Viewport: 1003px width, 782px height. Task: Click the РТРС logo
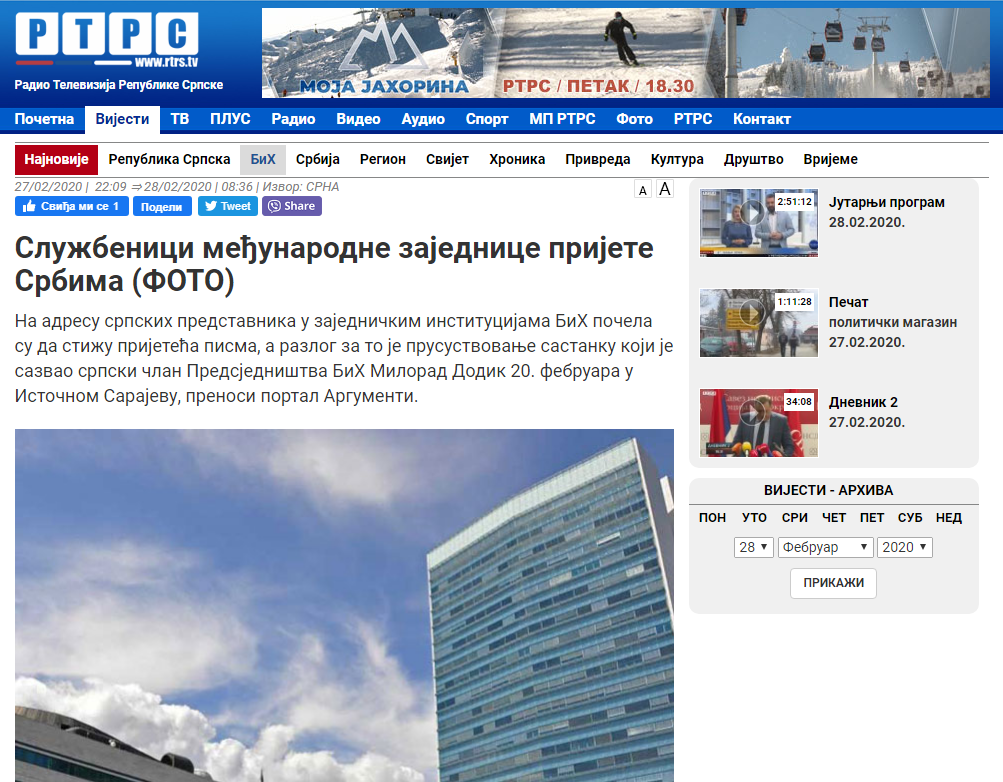point(107,40)
